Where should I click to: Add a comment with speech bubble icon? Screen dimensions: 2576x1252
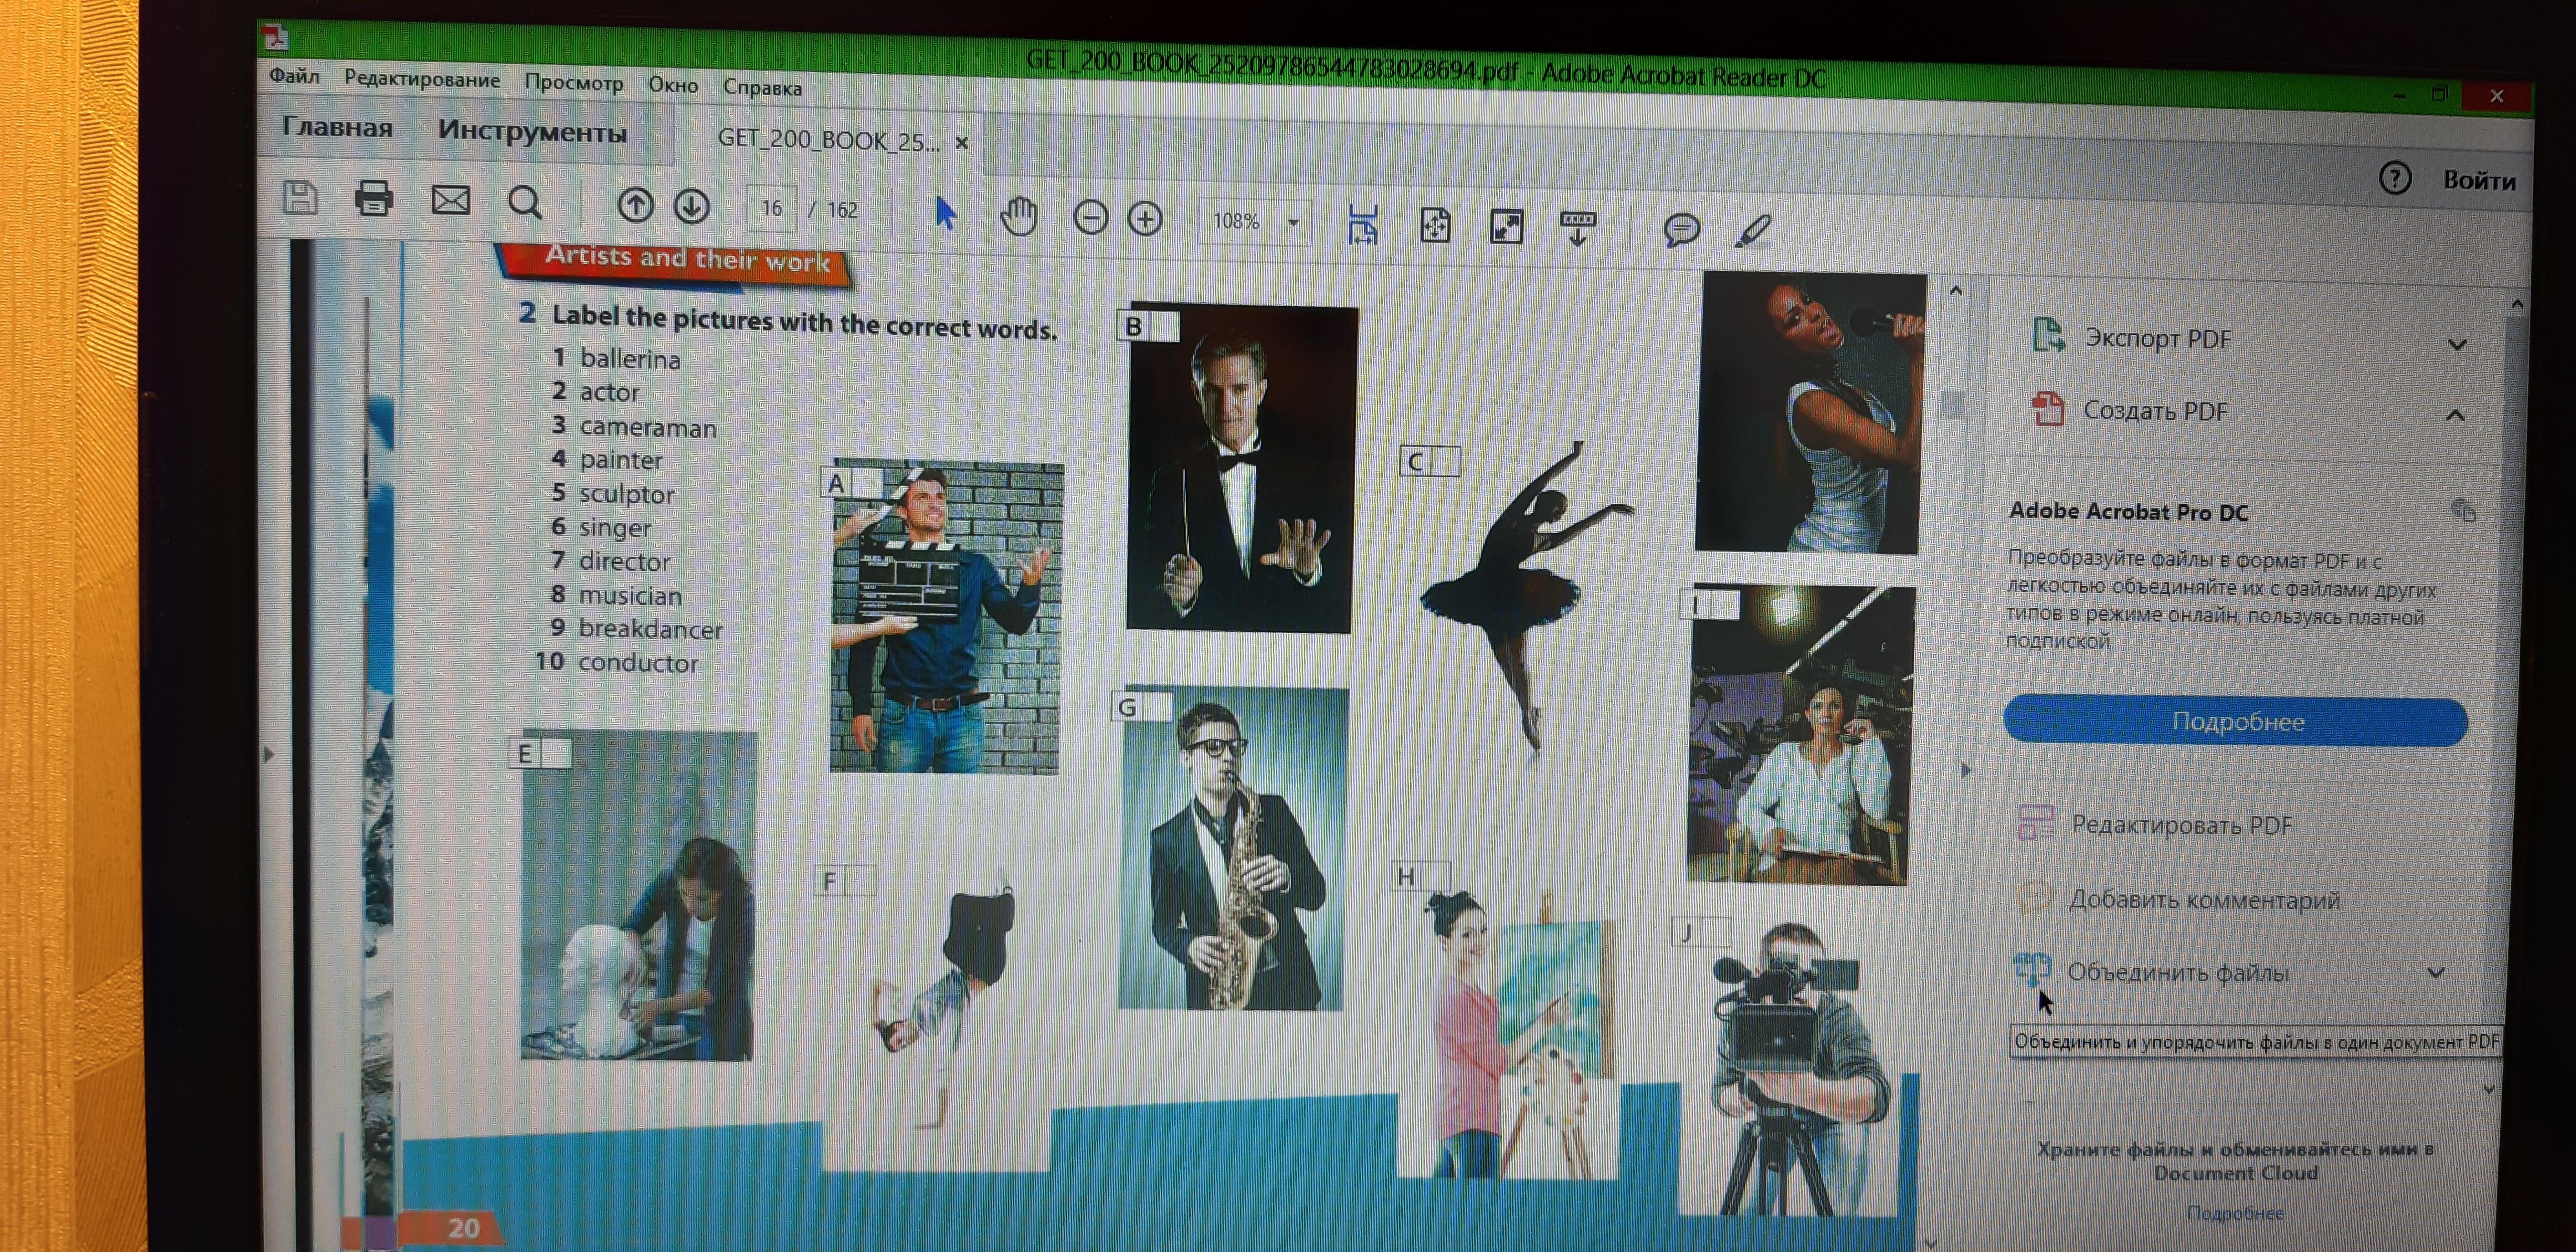tap(1681, 230)
